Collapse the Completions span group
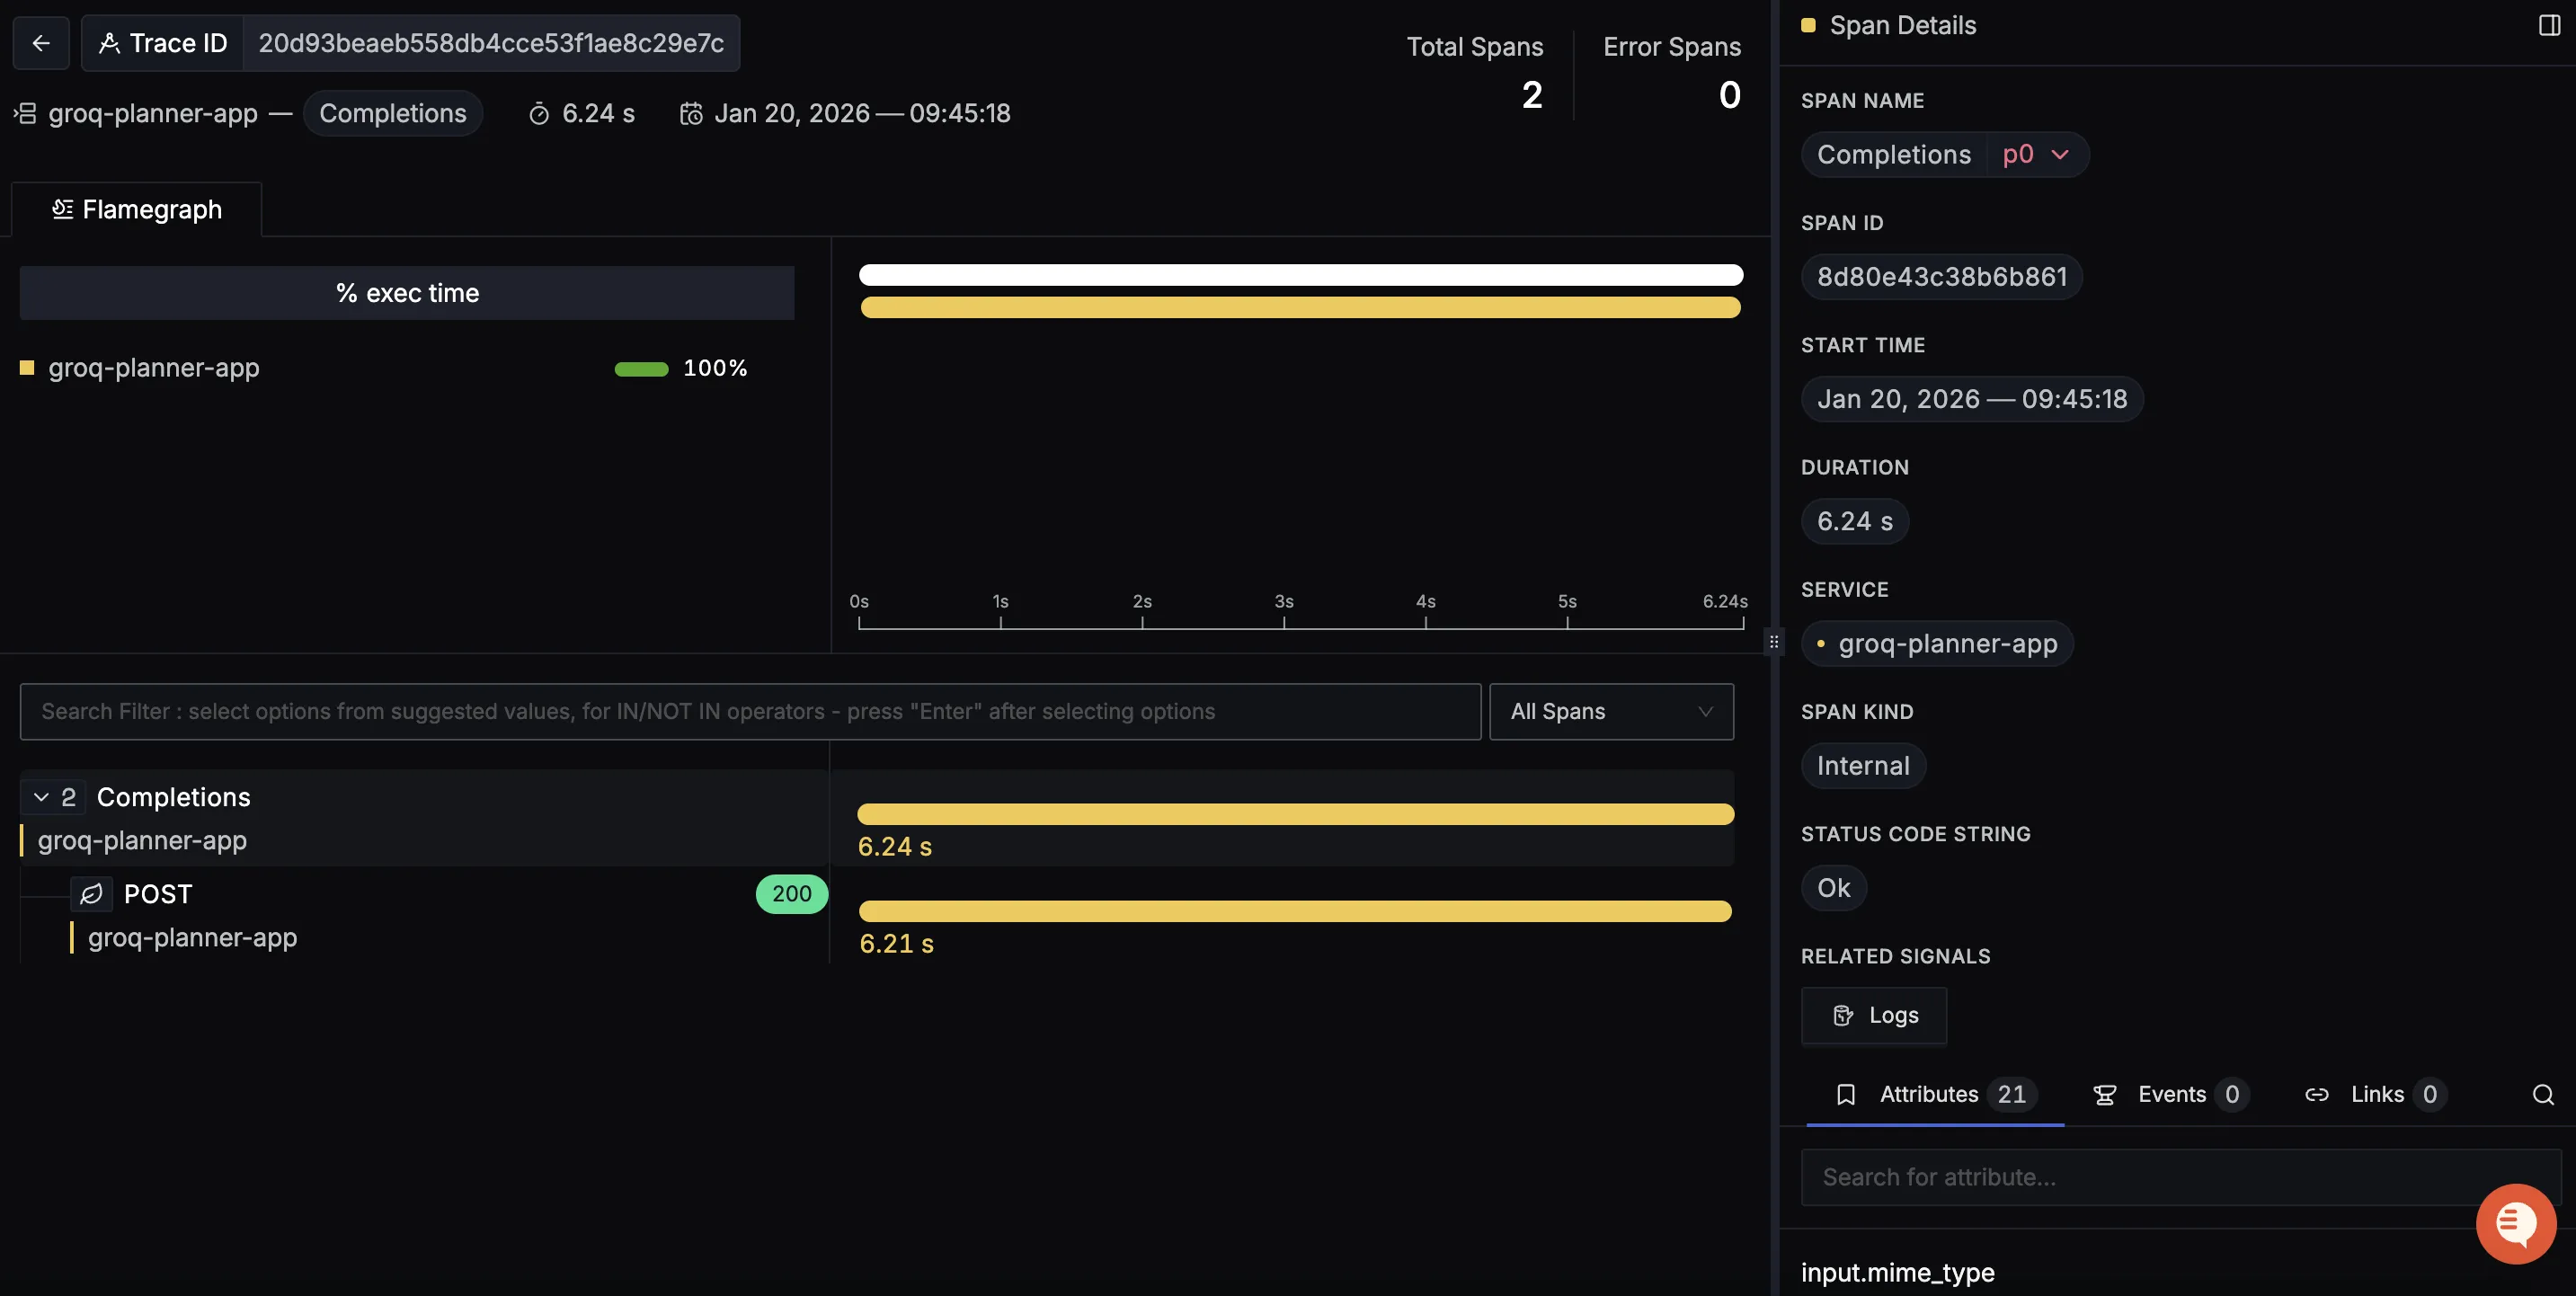Screen dimensions: 2576x1296 40,797
